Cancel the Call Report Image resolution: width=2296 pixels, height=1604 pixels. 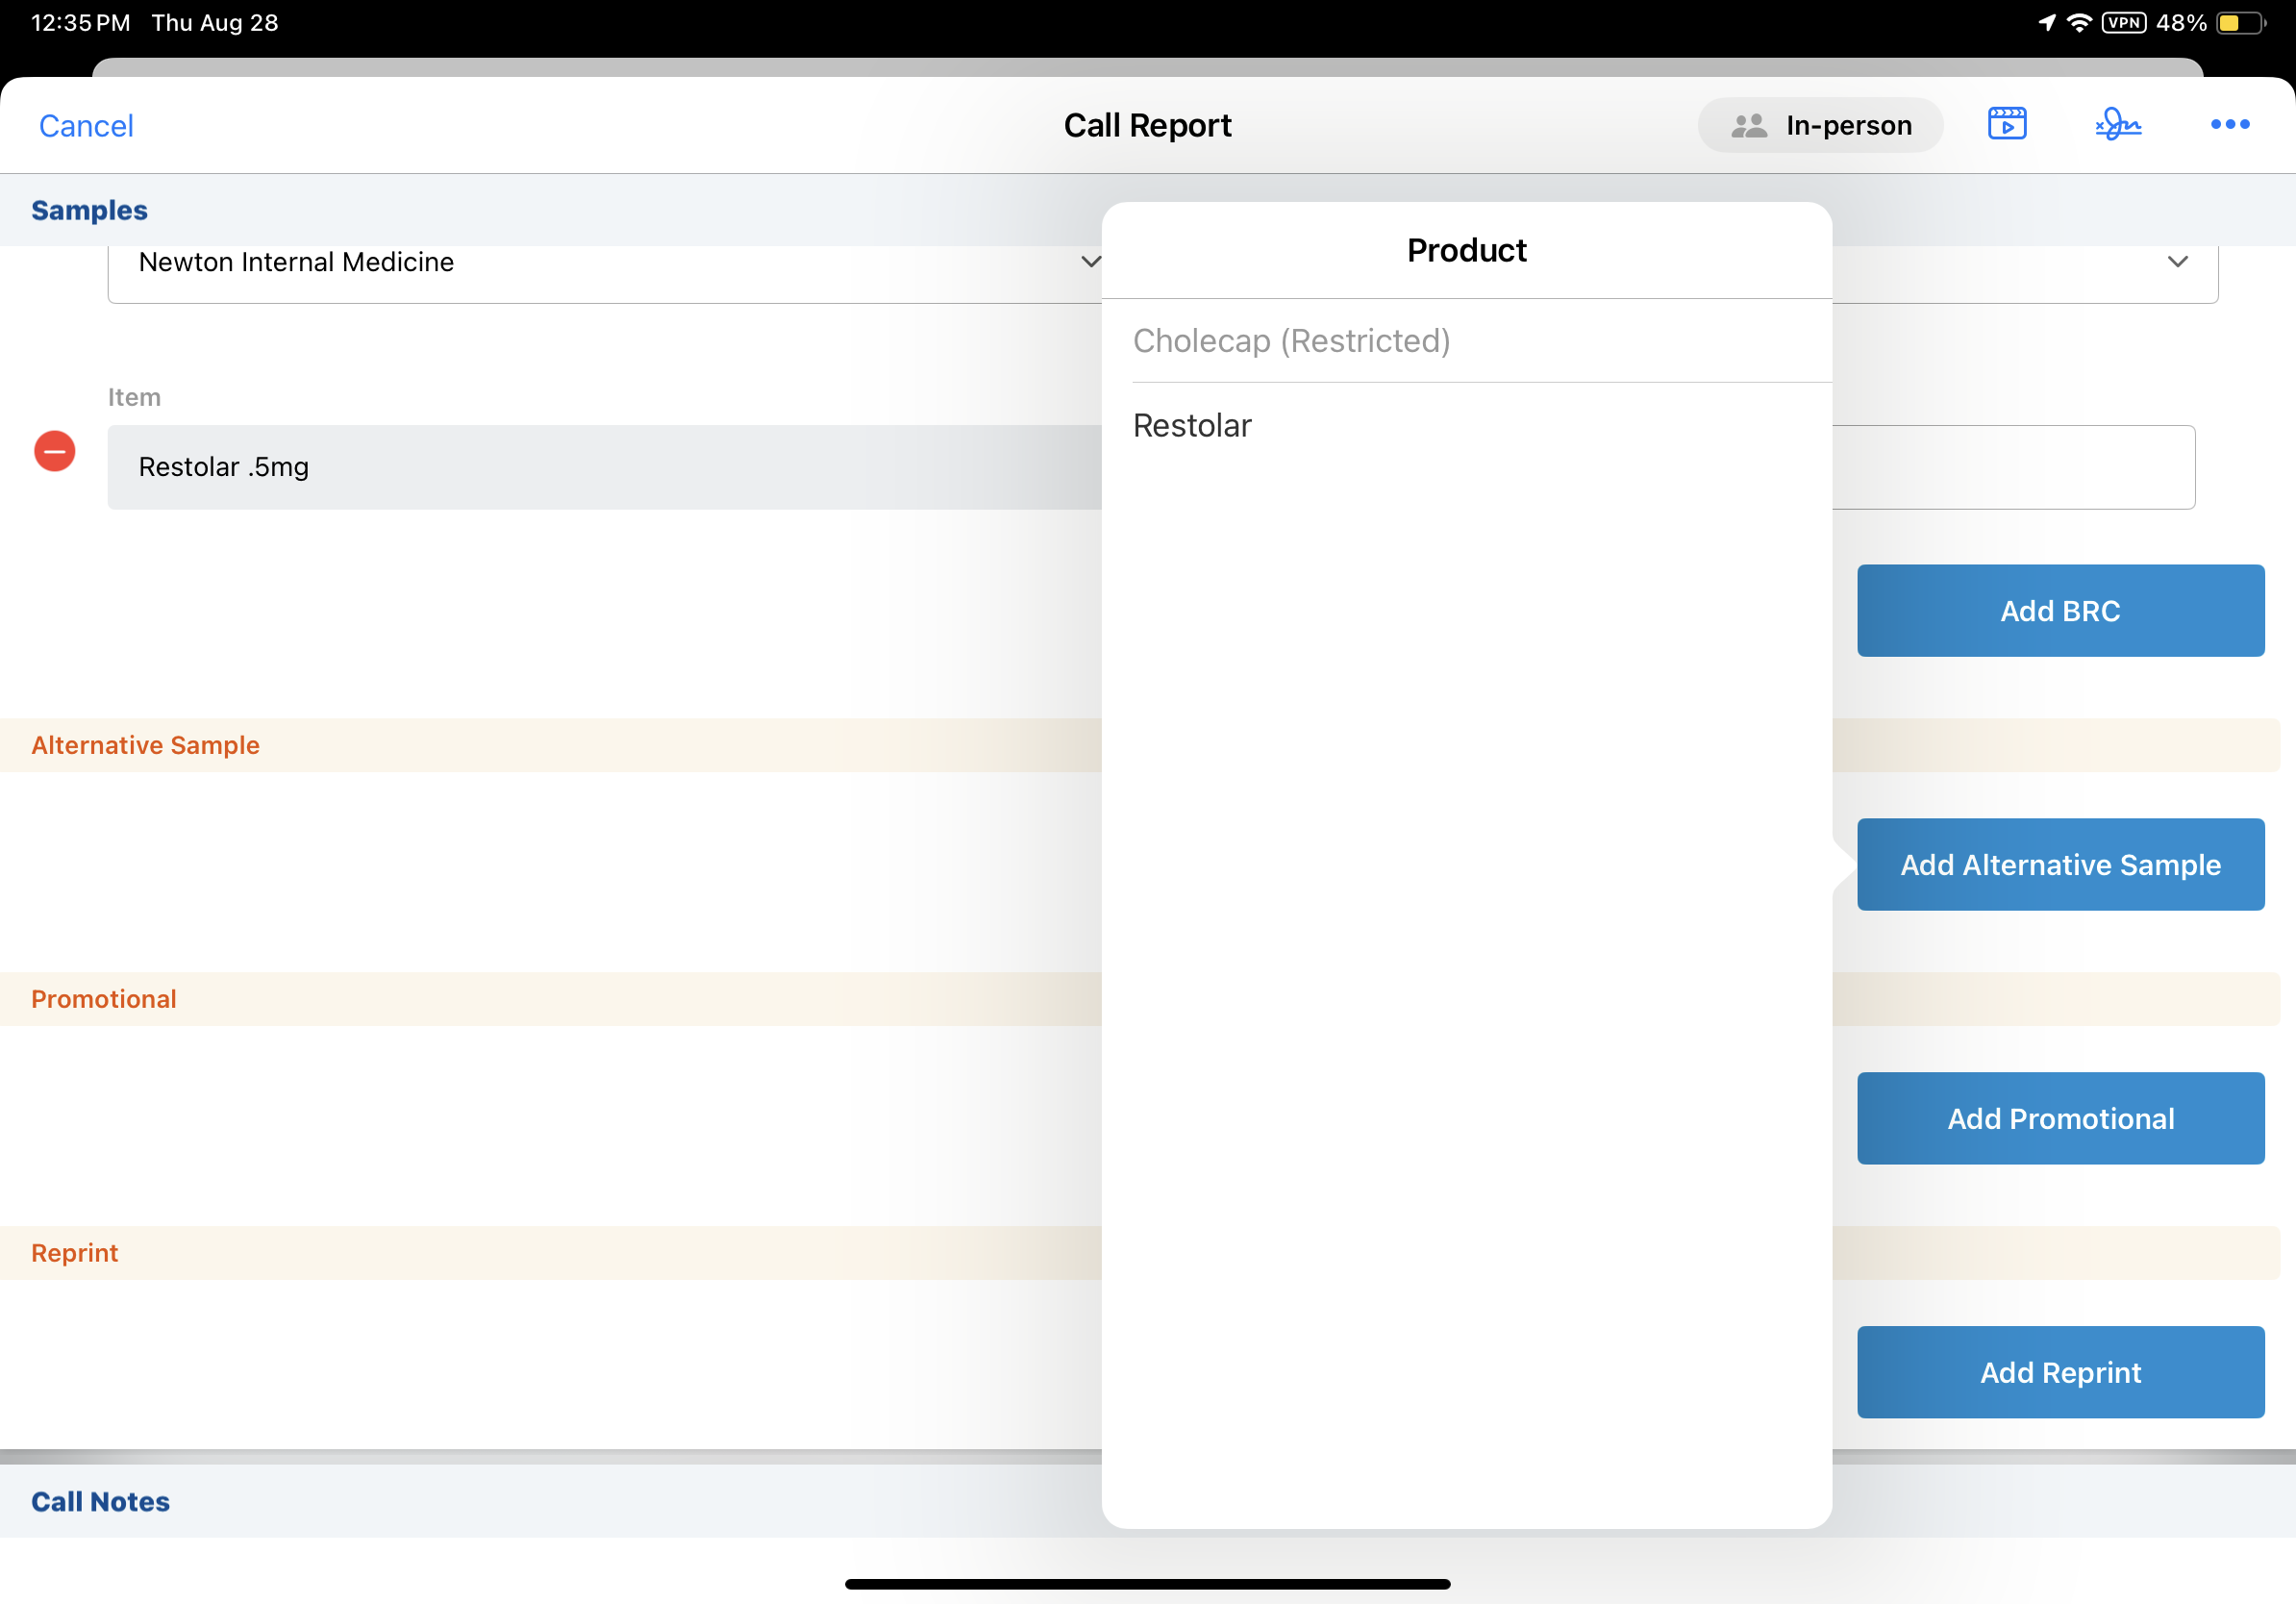(86, 126)
